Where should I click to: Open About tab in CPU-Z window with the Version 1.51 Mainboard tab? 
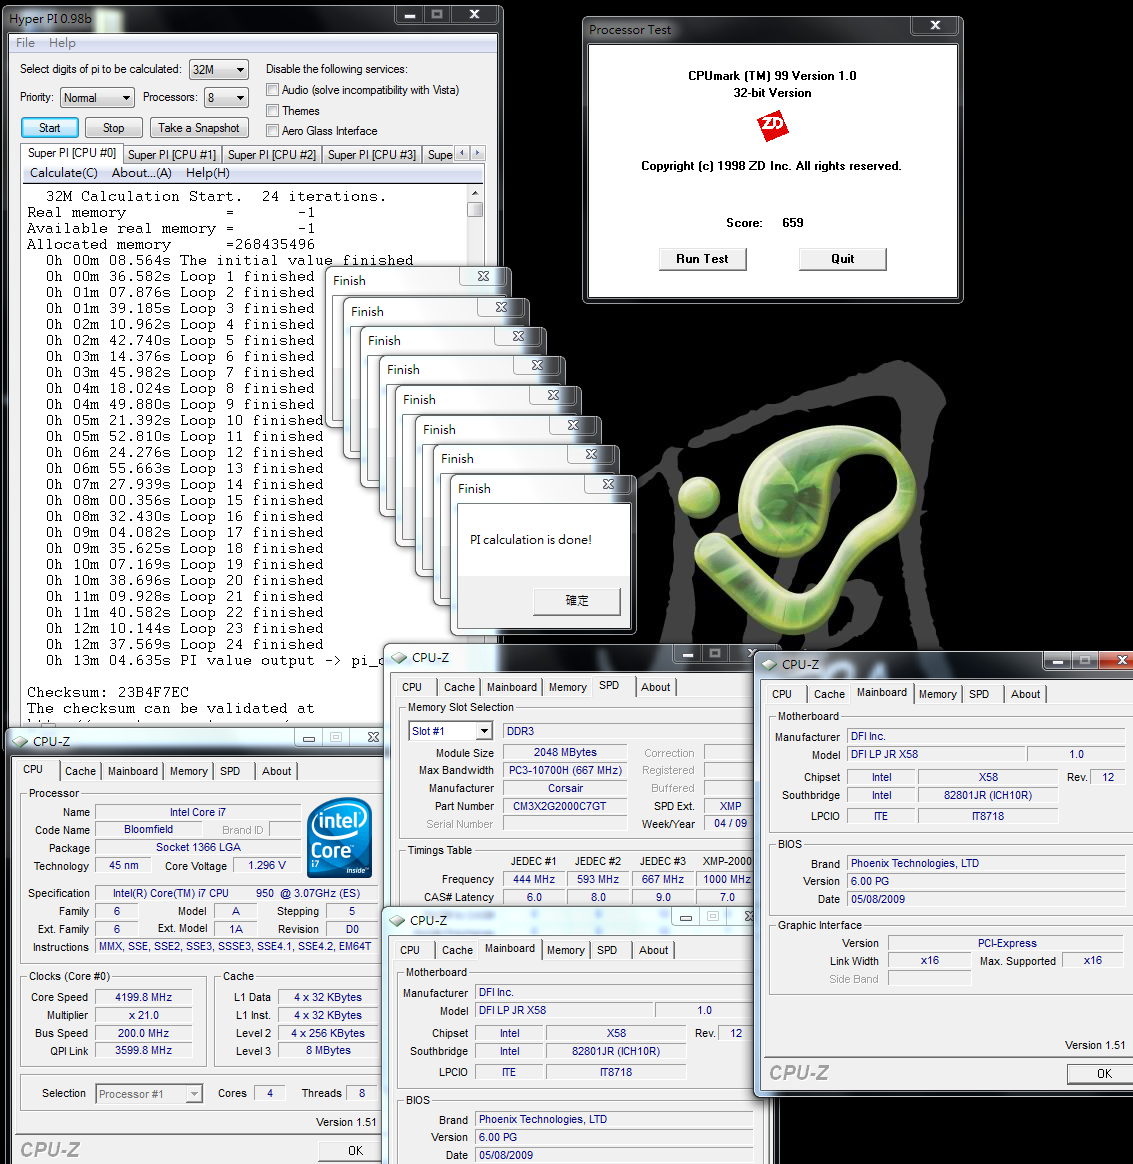1025,694
